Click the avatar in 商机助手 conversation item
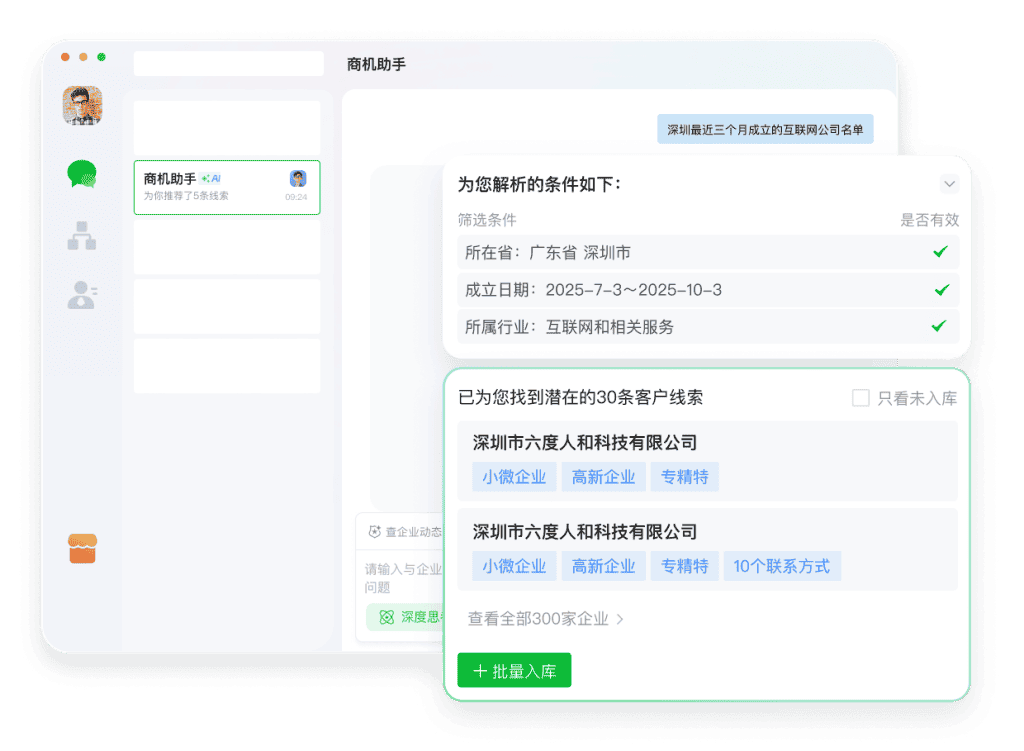This screenshot has width=1024, height=751. coord(298,179)
